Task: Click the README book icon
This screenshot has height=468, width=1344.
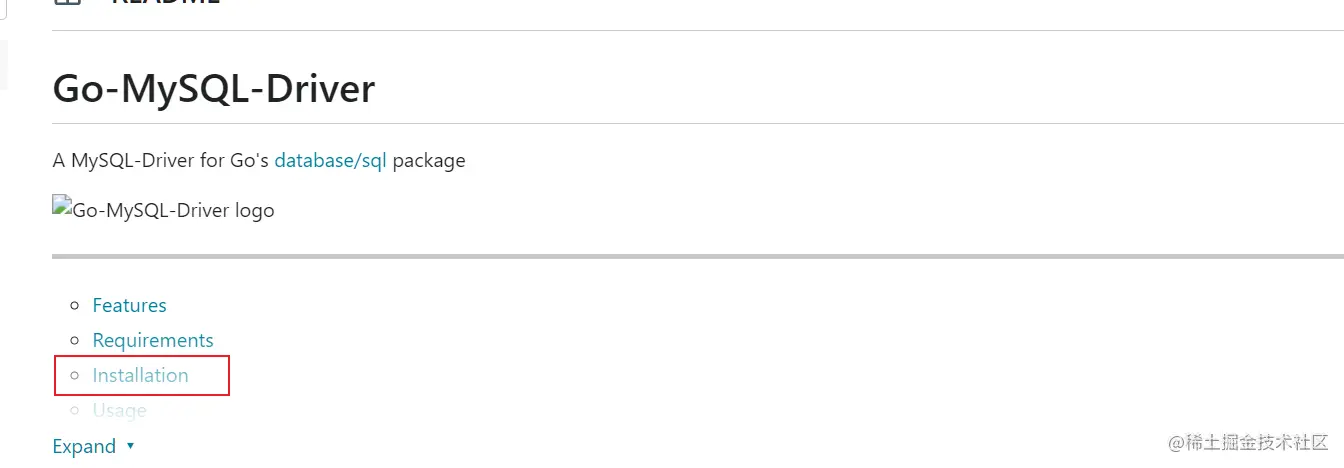Action: tap(68, 2)
